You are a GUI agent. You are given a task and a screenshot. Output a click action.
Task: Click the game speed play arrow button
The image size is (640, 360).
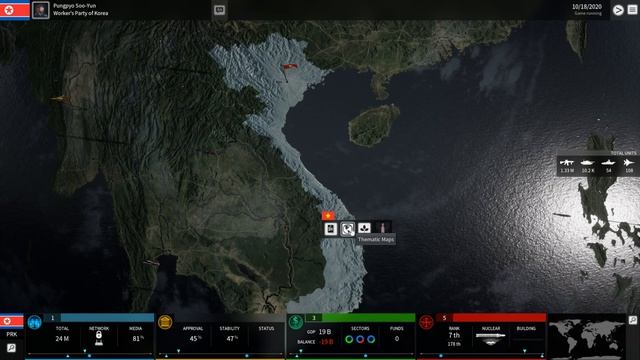pyautogui.click(x=618, y=10)
